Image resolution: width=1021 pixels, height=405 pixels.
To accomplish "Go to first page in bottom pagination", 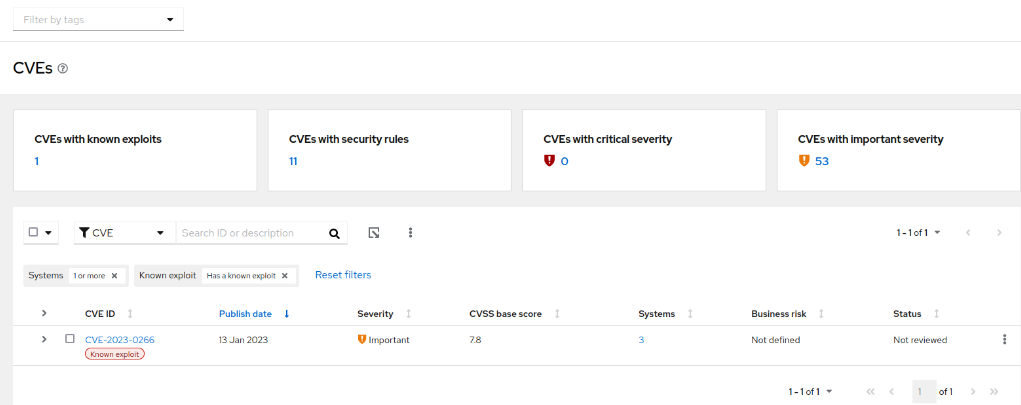I will click(871, 391).
